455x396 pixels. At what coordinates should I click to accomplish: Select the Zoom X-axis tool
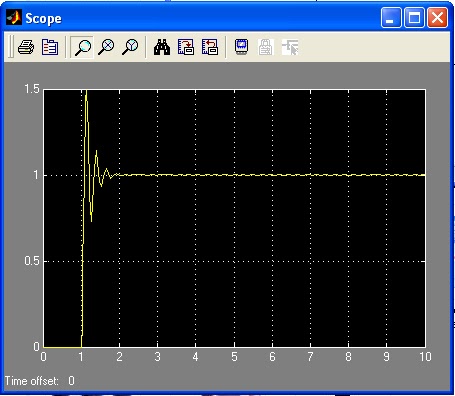tap(106, 47)
